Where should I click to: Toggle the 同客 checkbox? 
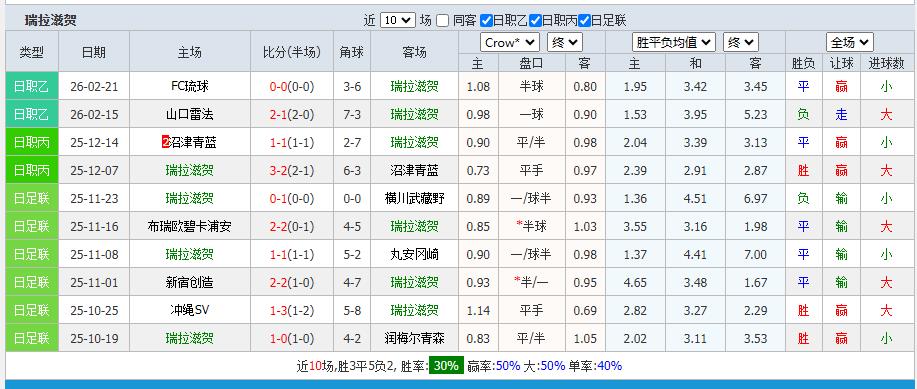[443, 20]
